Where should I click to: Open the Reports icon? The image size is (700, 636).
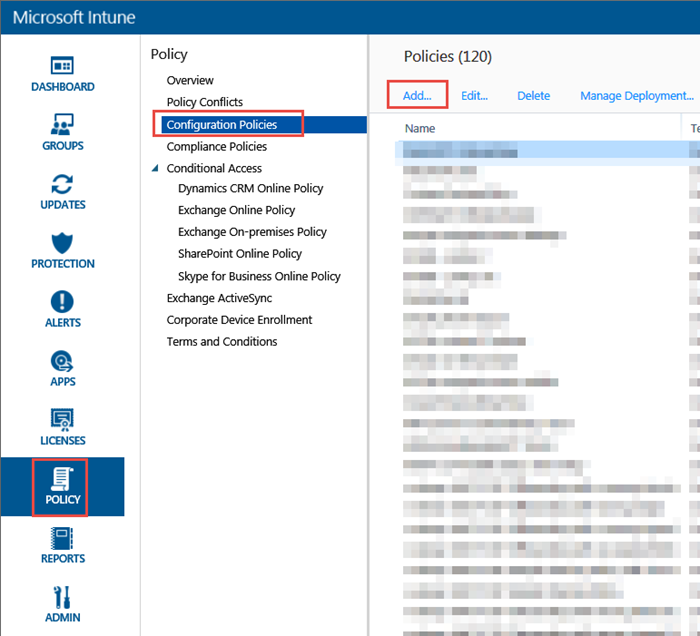pos(62,538)
